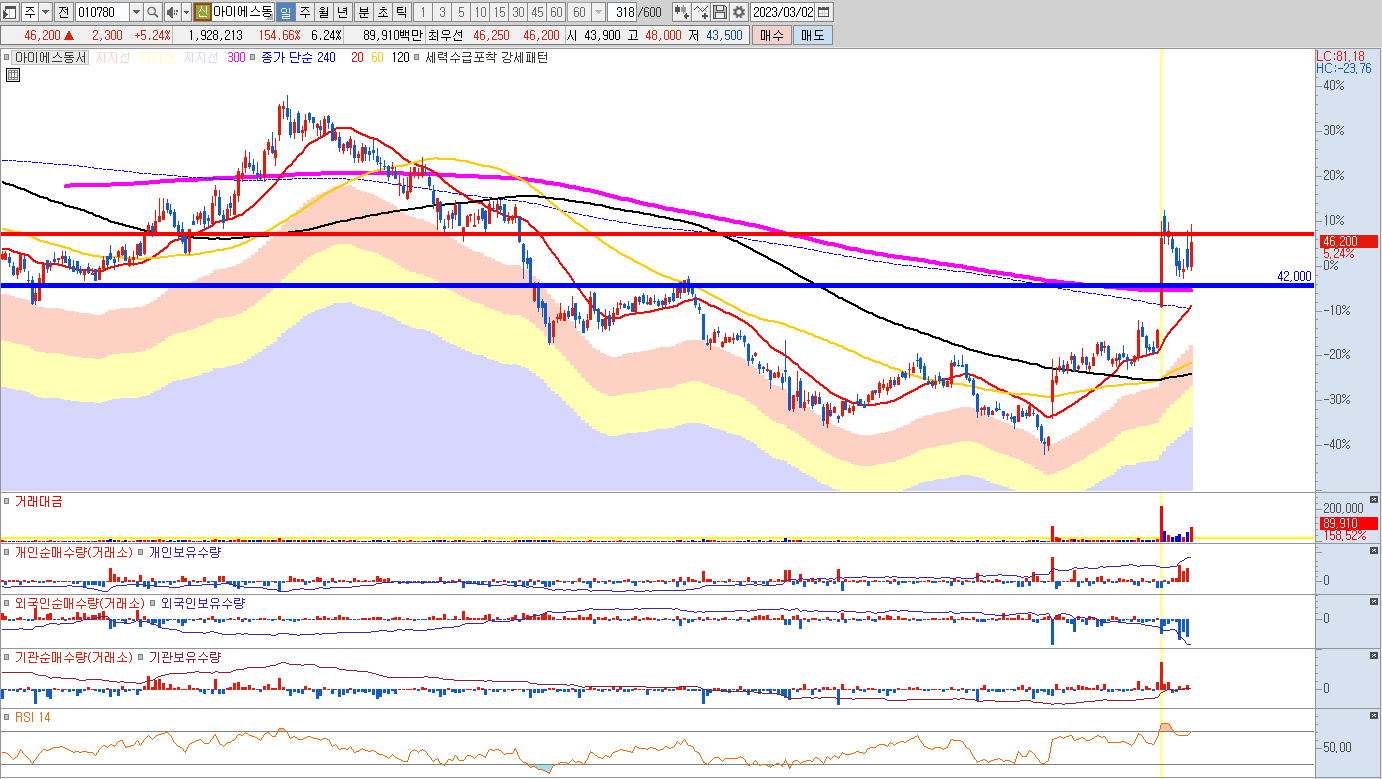The height and width of the screenshot is (779, 1382).
Task: Toggle the 종가 단순 moving average marker
Action: [254, 58]
